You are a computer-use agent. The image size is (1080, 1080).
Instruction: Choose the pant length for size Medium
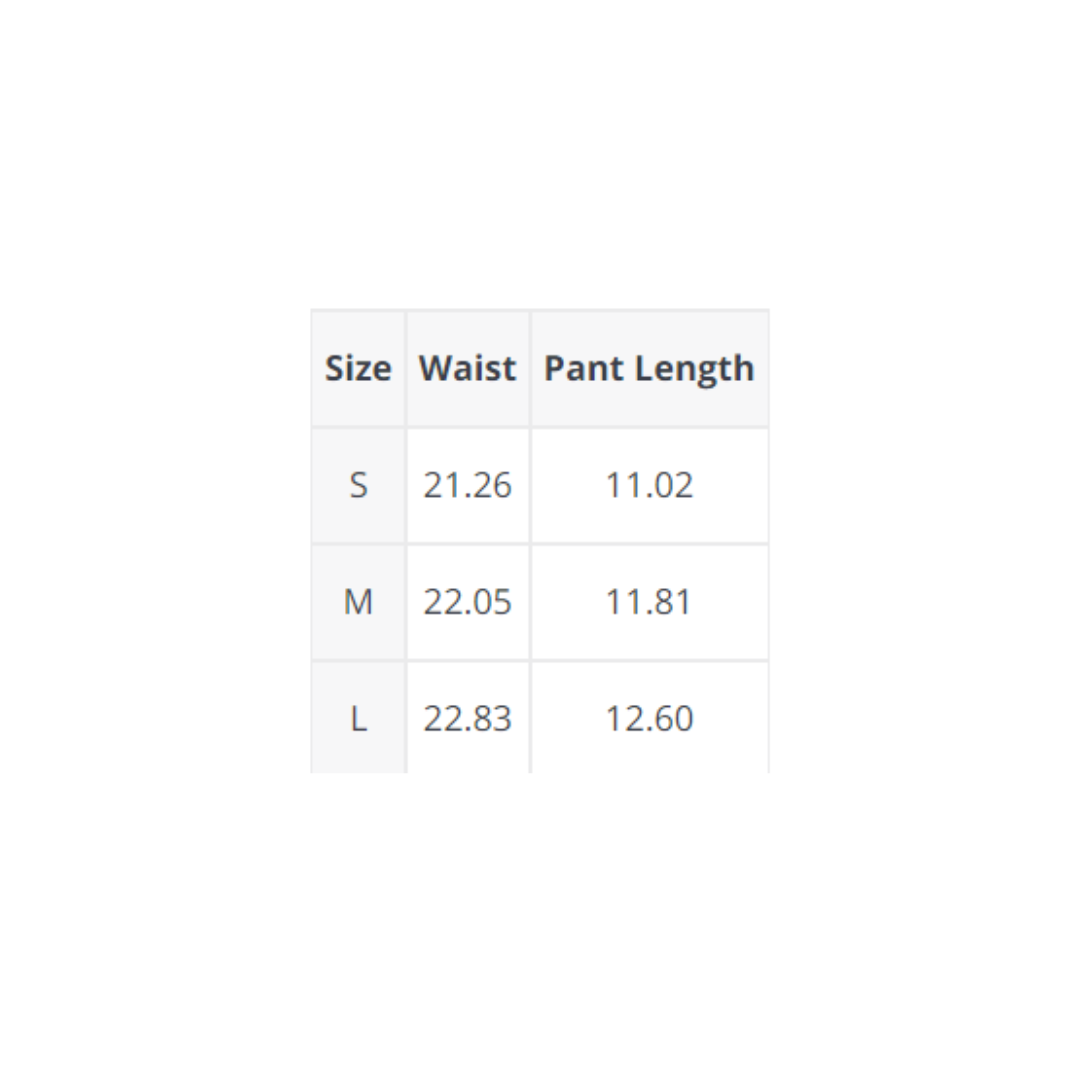[649, 603]
